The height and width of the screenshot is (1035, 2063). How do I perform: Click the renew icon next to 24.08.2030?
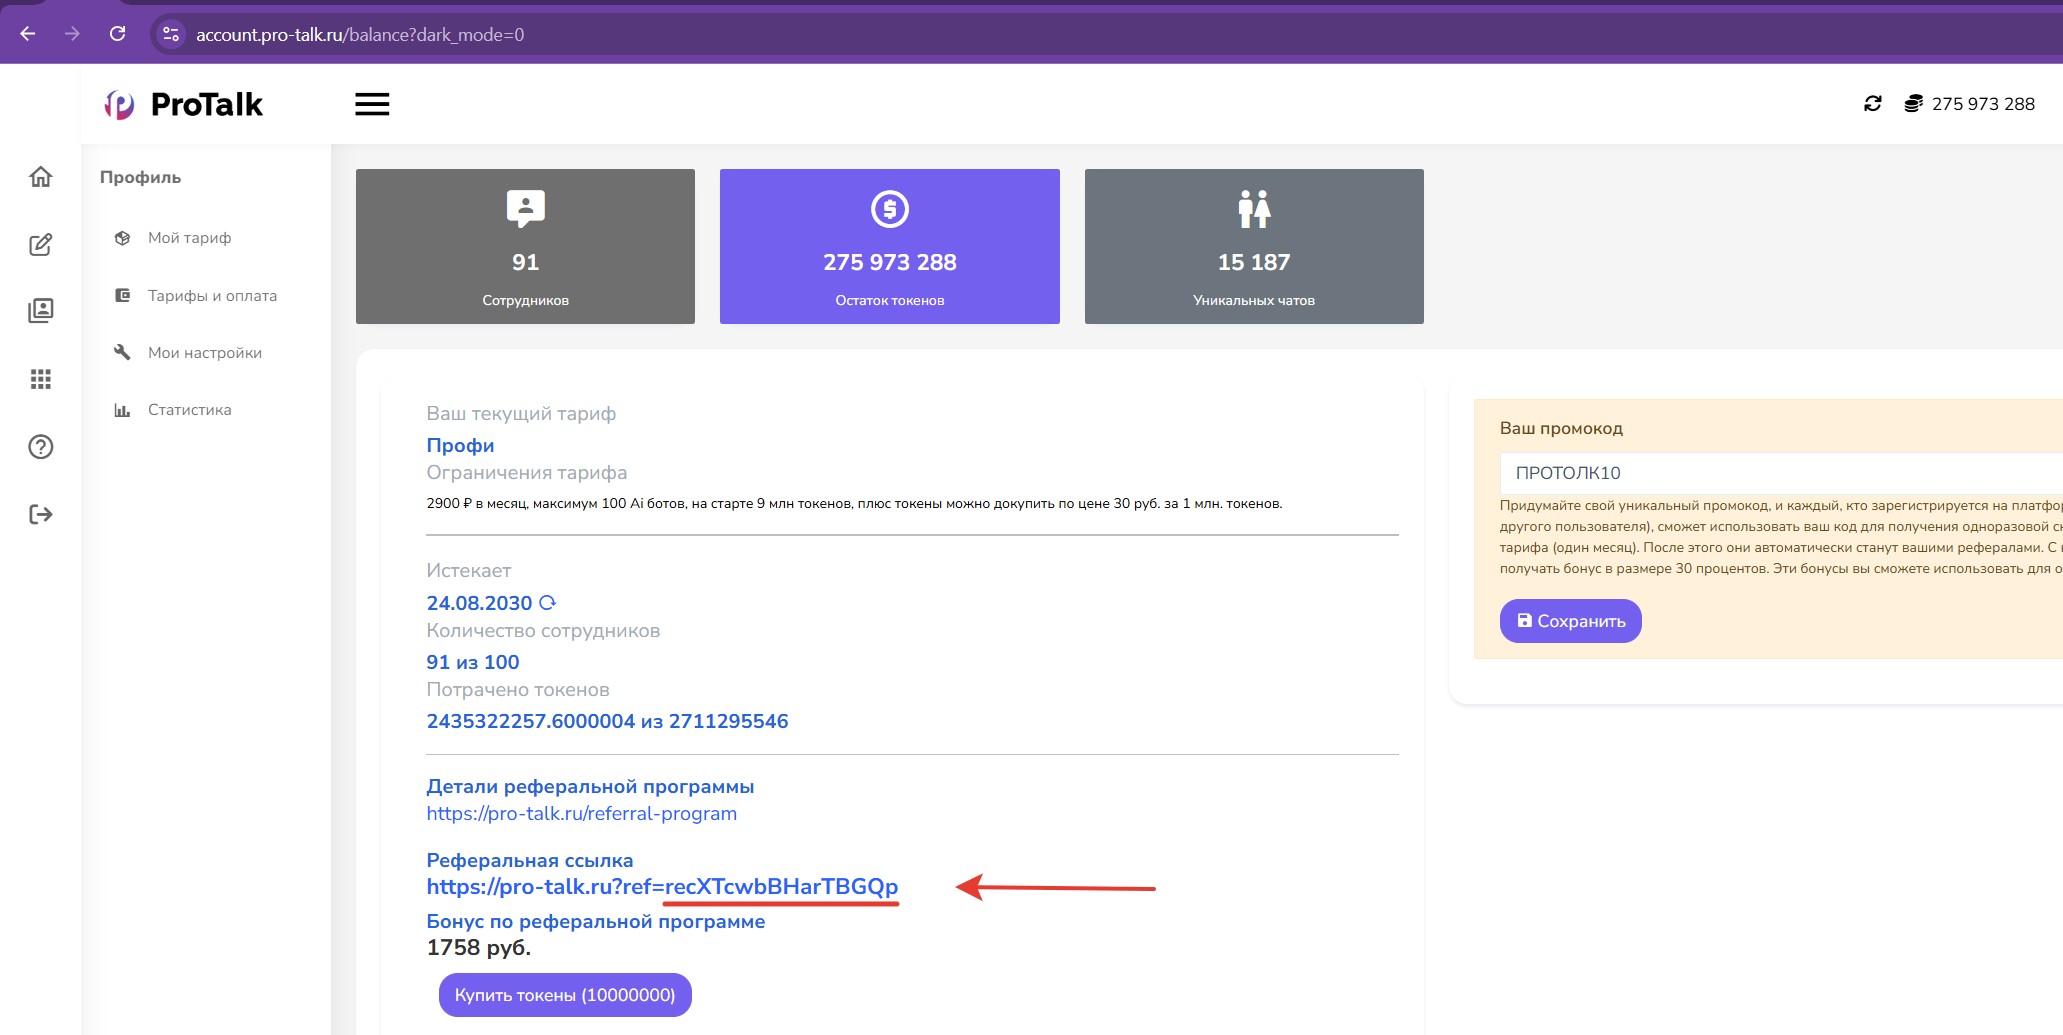click(x=547, y=603)
